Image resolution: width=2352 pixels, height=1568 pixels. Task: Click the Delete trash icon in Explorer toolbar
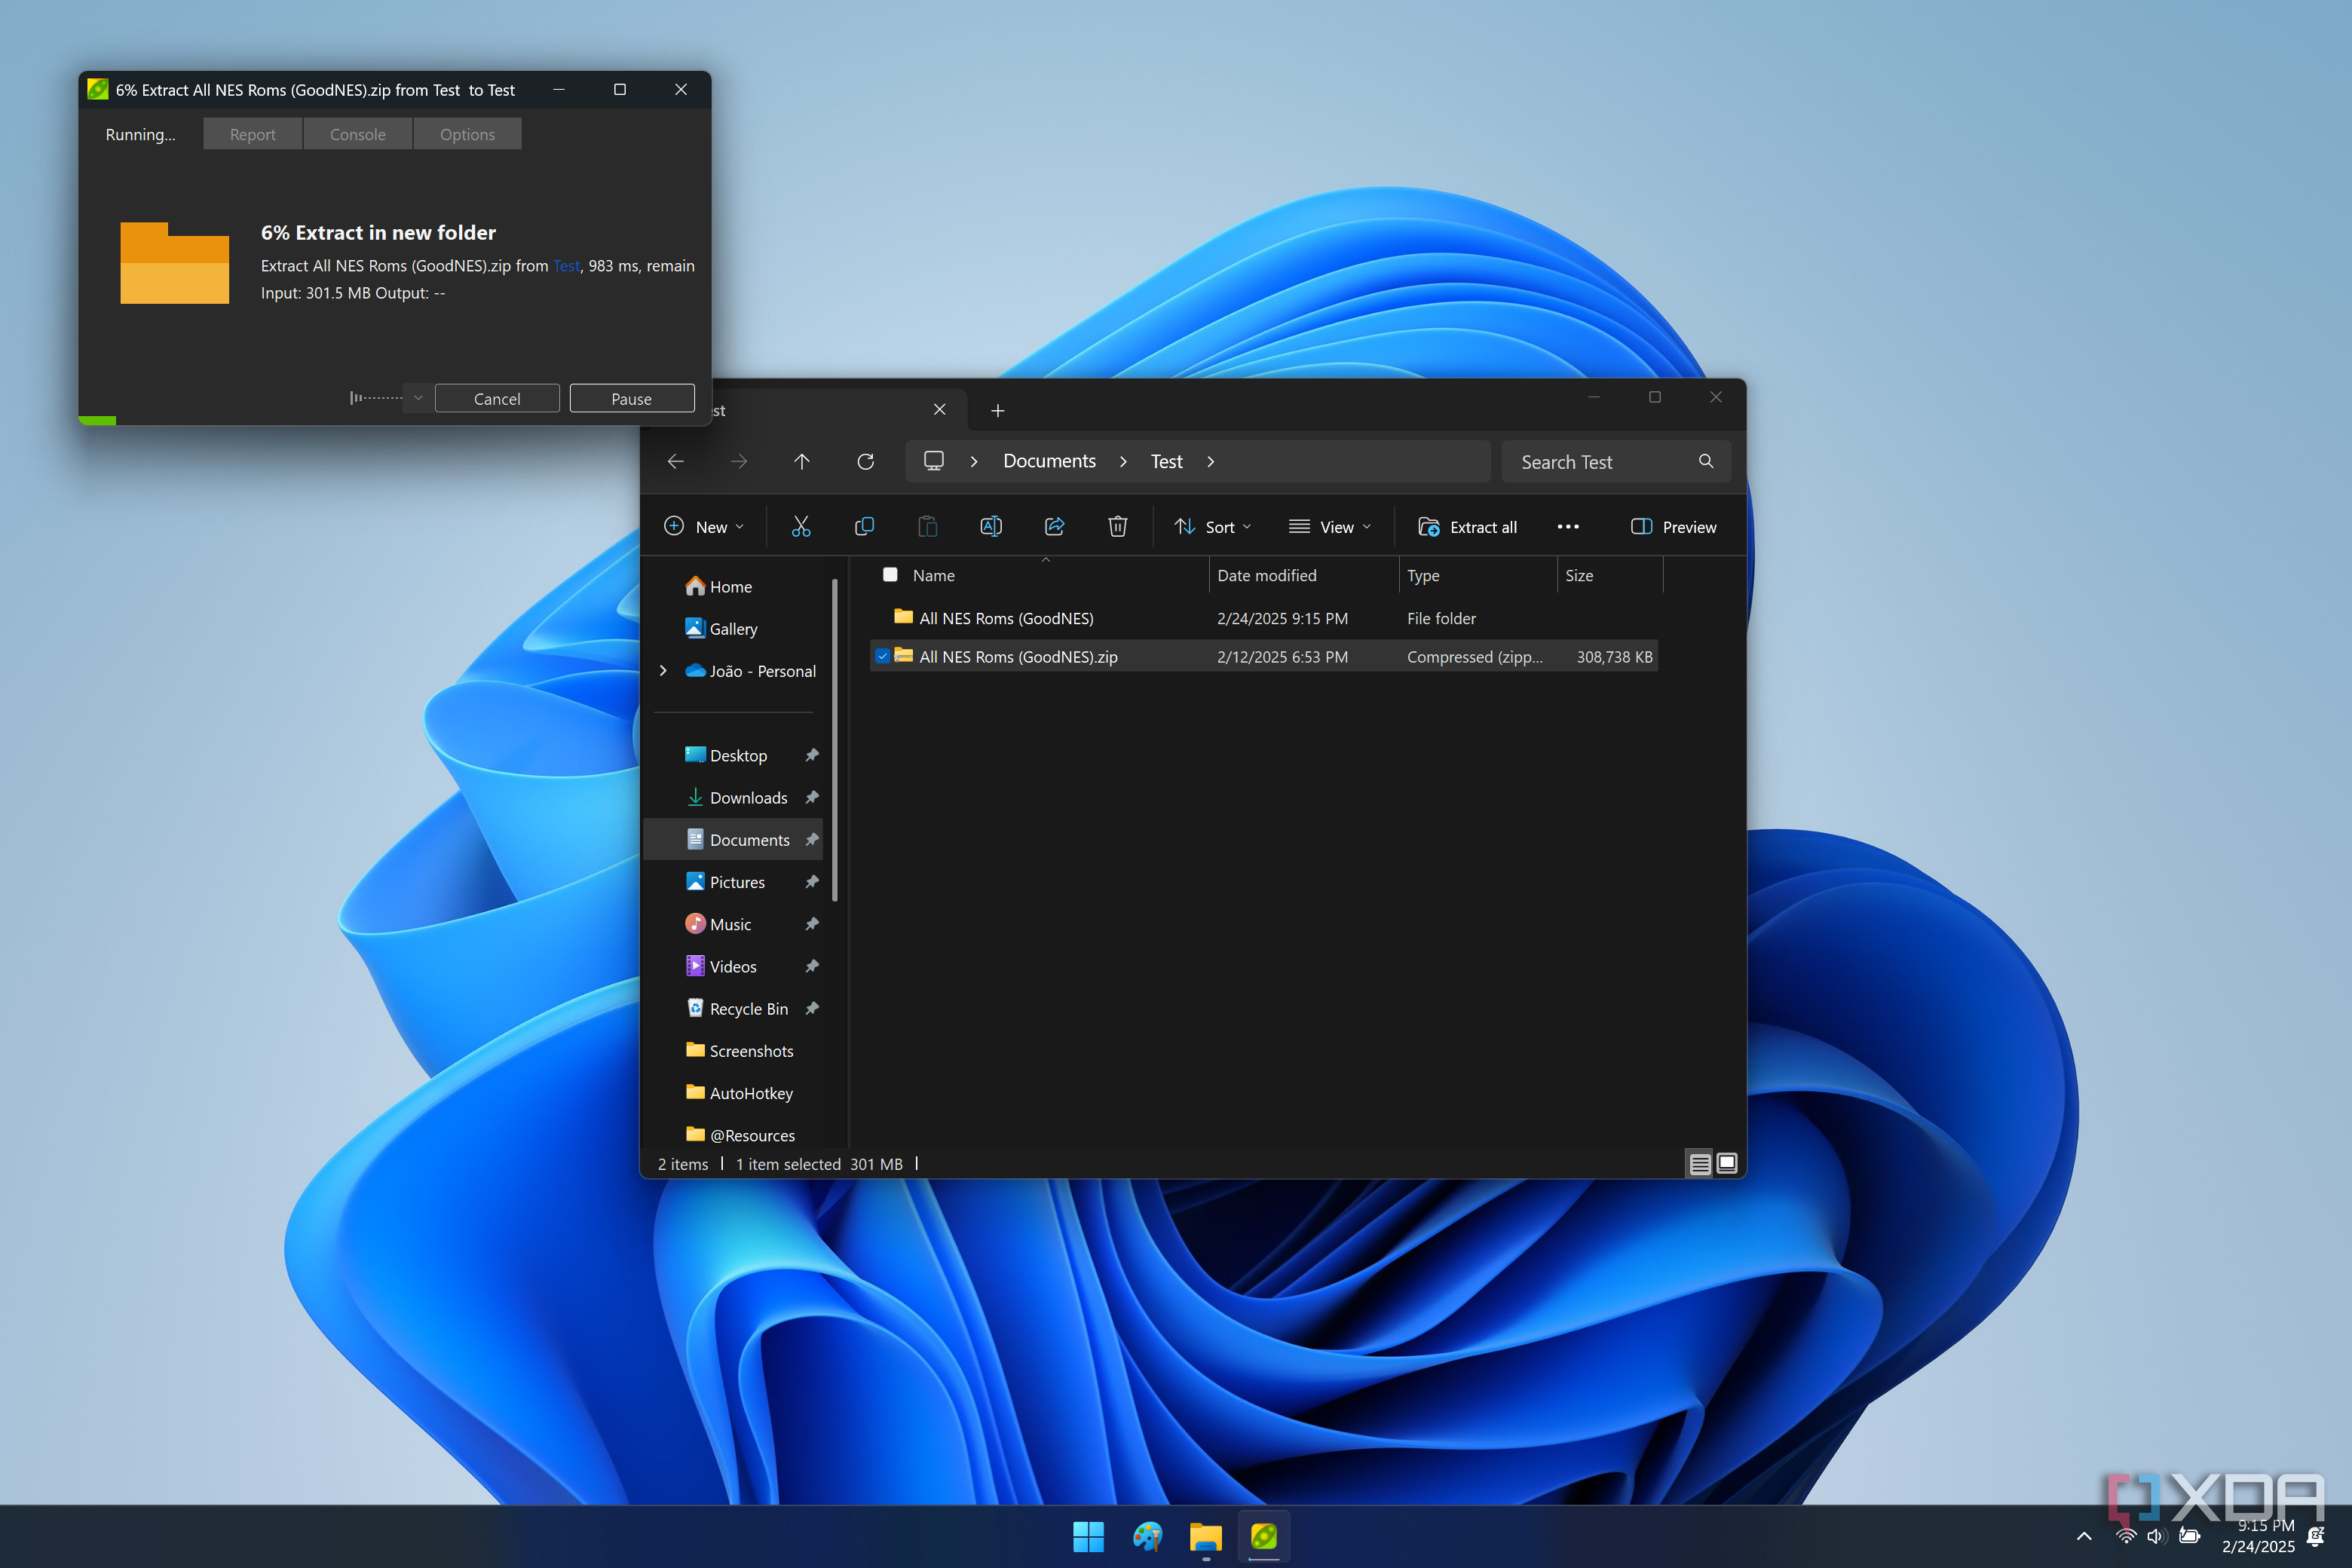pyautogui.click(x=1118, y=527)
